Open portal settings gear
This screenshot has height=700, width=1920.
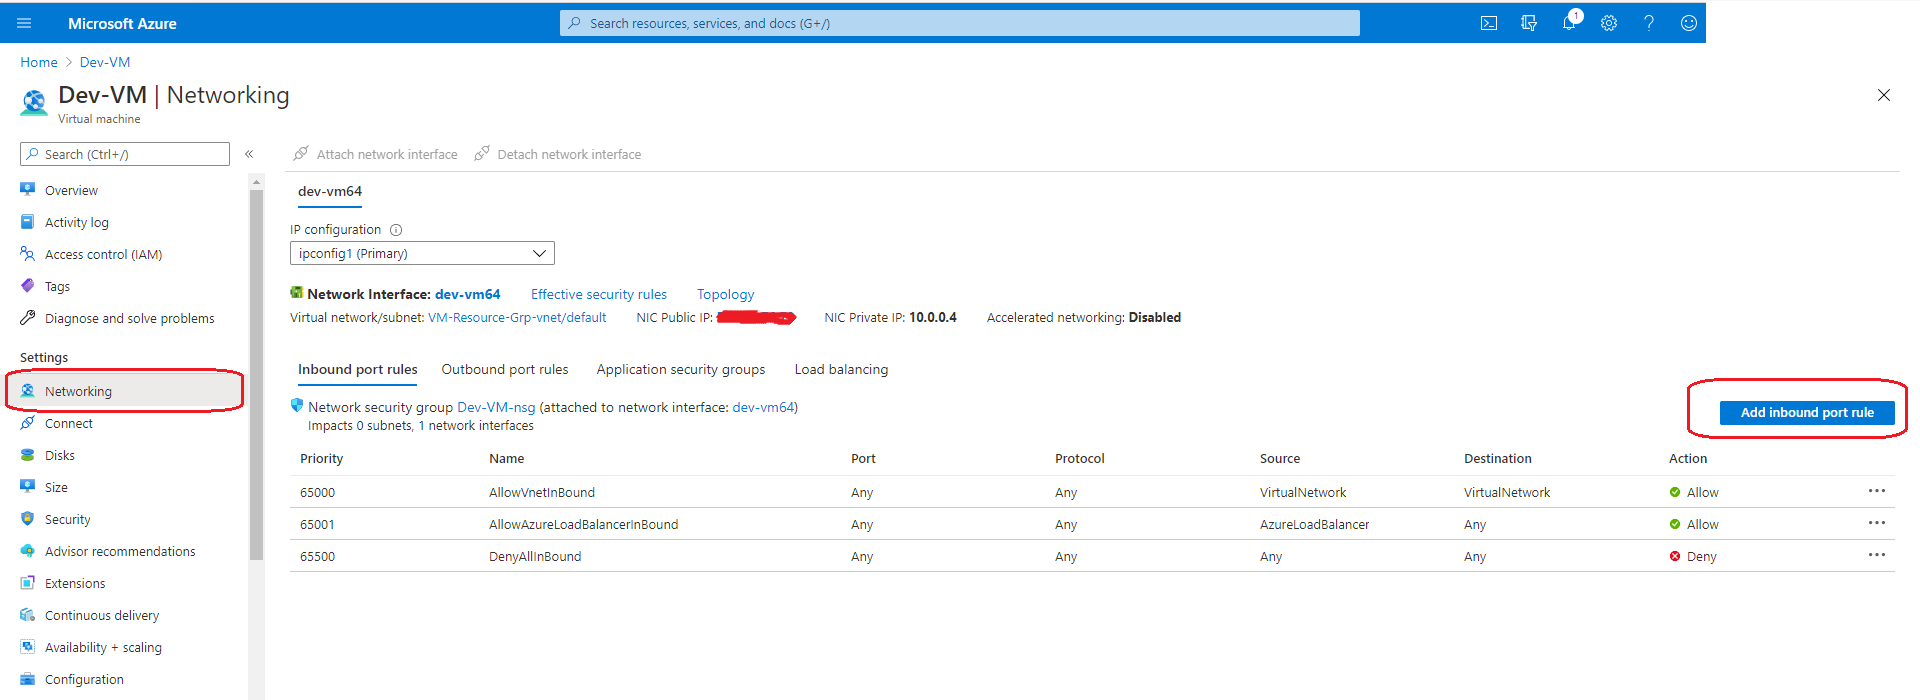pos(1609,23)
